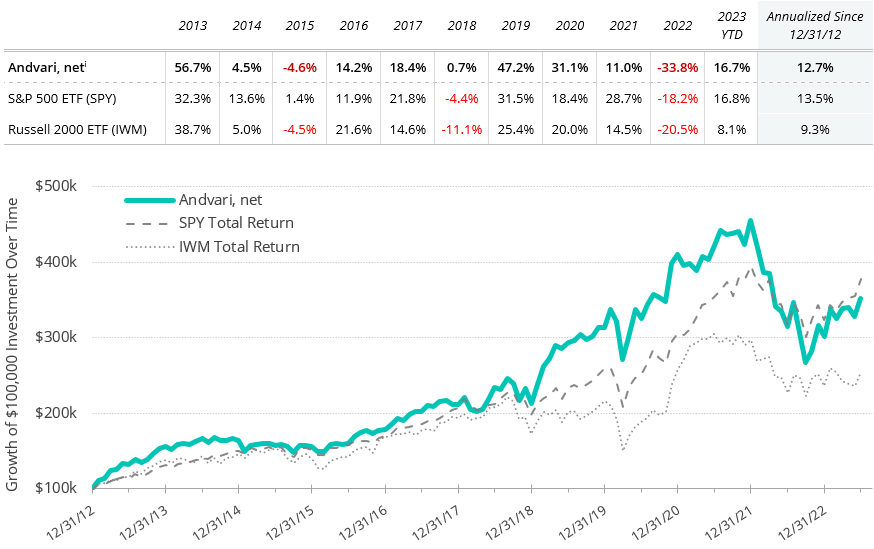
Task: Click Andvari's -33.8% value for 2022
Action: 677,68
